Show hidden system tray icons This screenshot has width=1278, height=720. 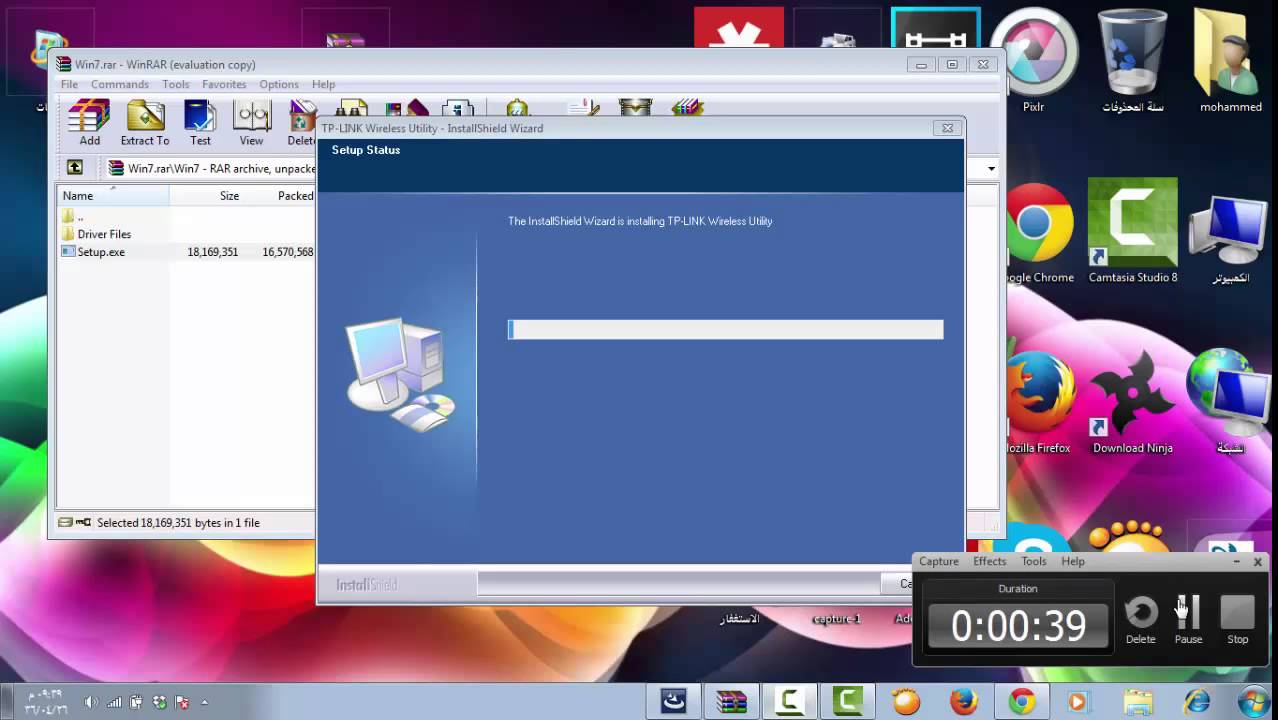pos(204,702)
